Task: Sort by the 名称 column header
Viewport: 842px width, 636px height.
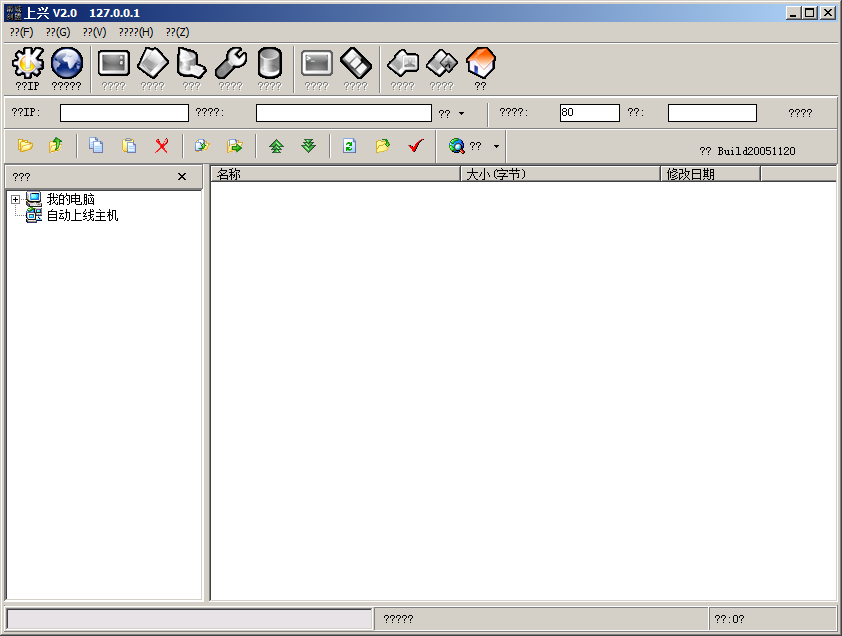Action: coord(334,174)
